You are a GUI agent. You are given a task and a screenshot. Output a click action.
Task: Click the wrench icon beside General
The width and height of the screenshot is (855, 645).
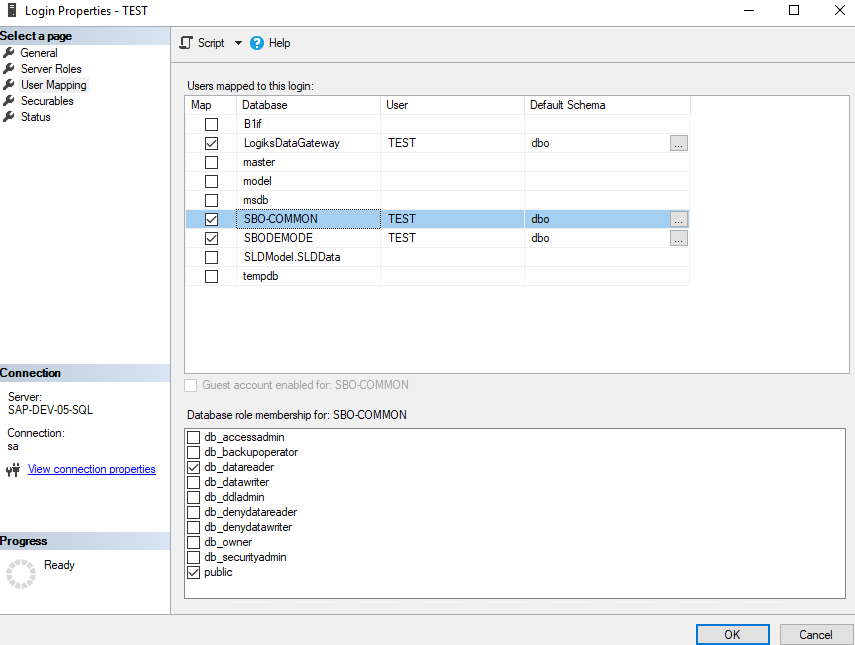point(10,53)
